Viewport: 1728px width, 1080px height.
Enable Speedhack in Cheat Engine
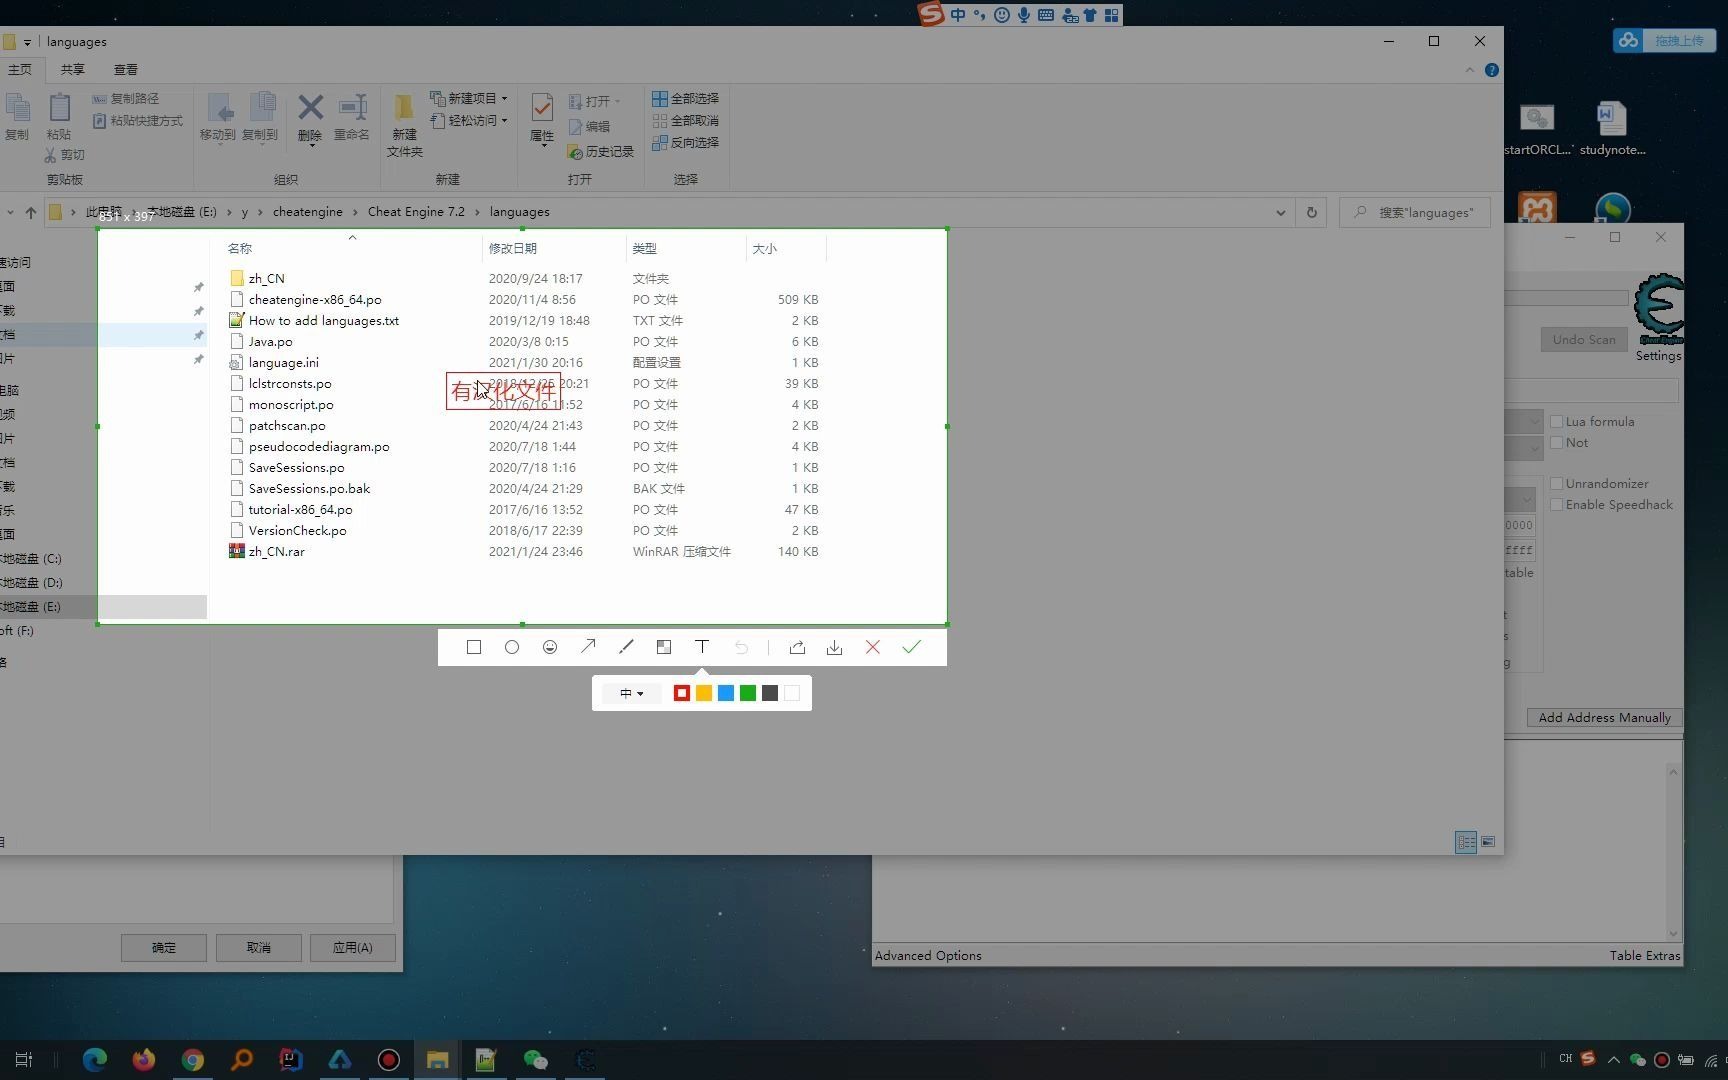tap(1556, 504)
